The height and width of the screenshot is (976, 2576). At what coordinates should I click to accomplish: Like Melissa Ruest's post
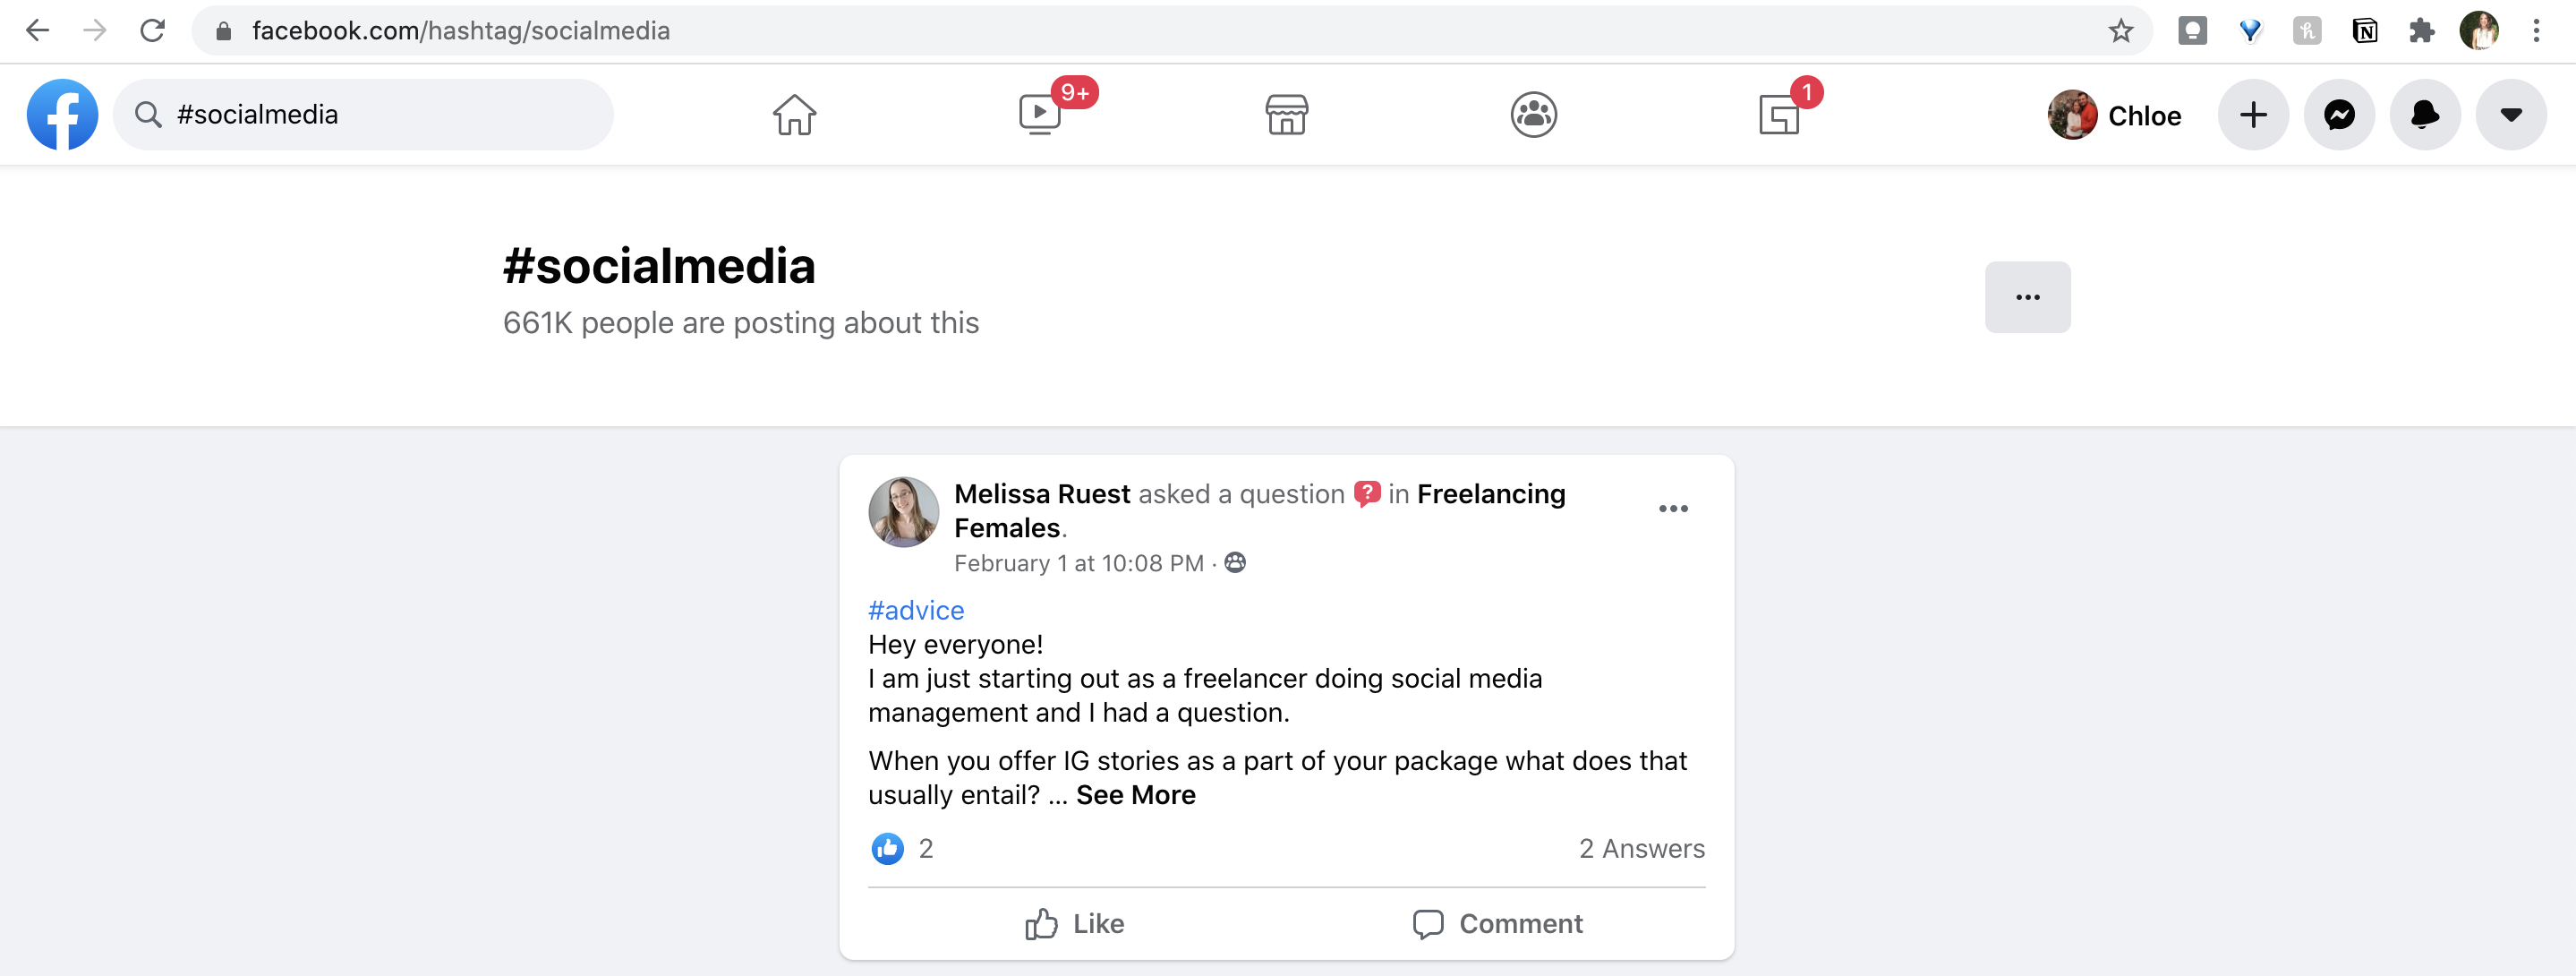(x=1075, y=923)
